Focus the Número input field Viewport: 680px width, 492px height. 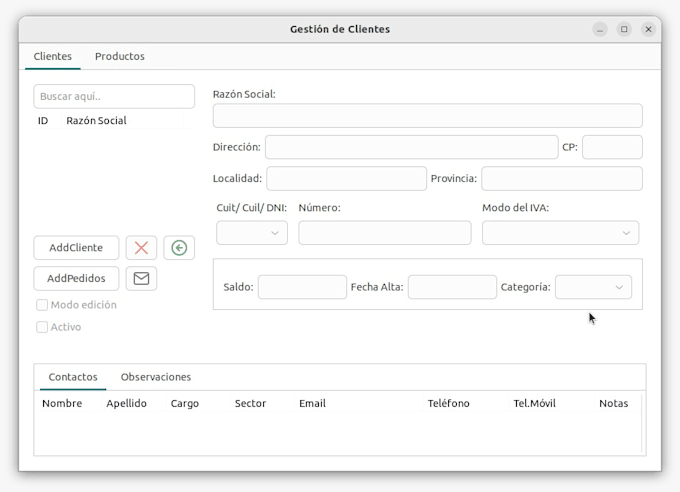coord(385,233)
